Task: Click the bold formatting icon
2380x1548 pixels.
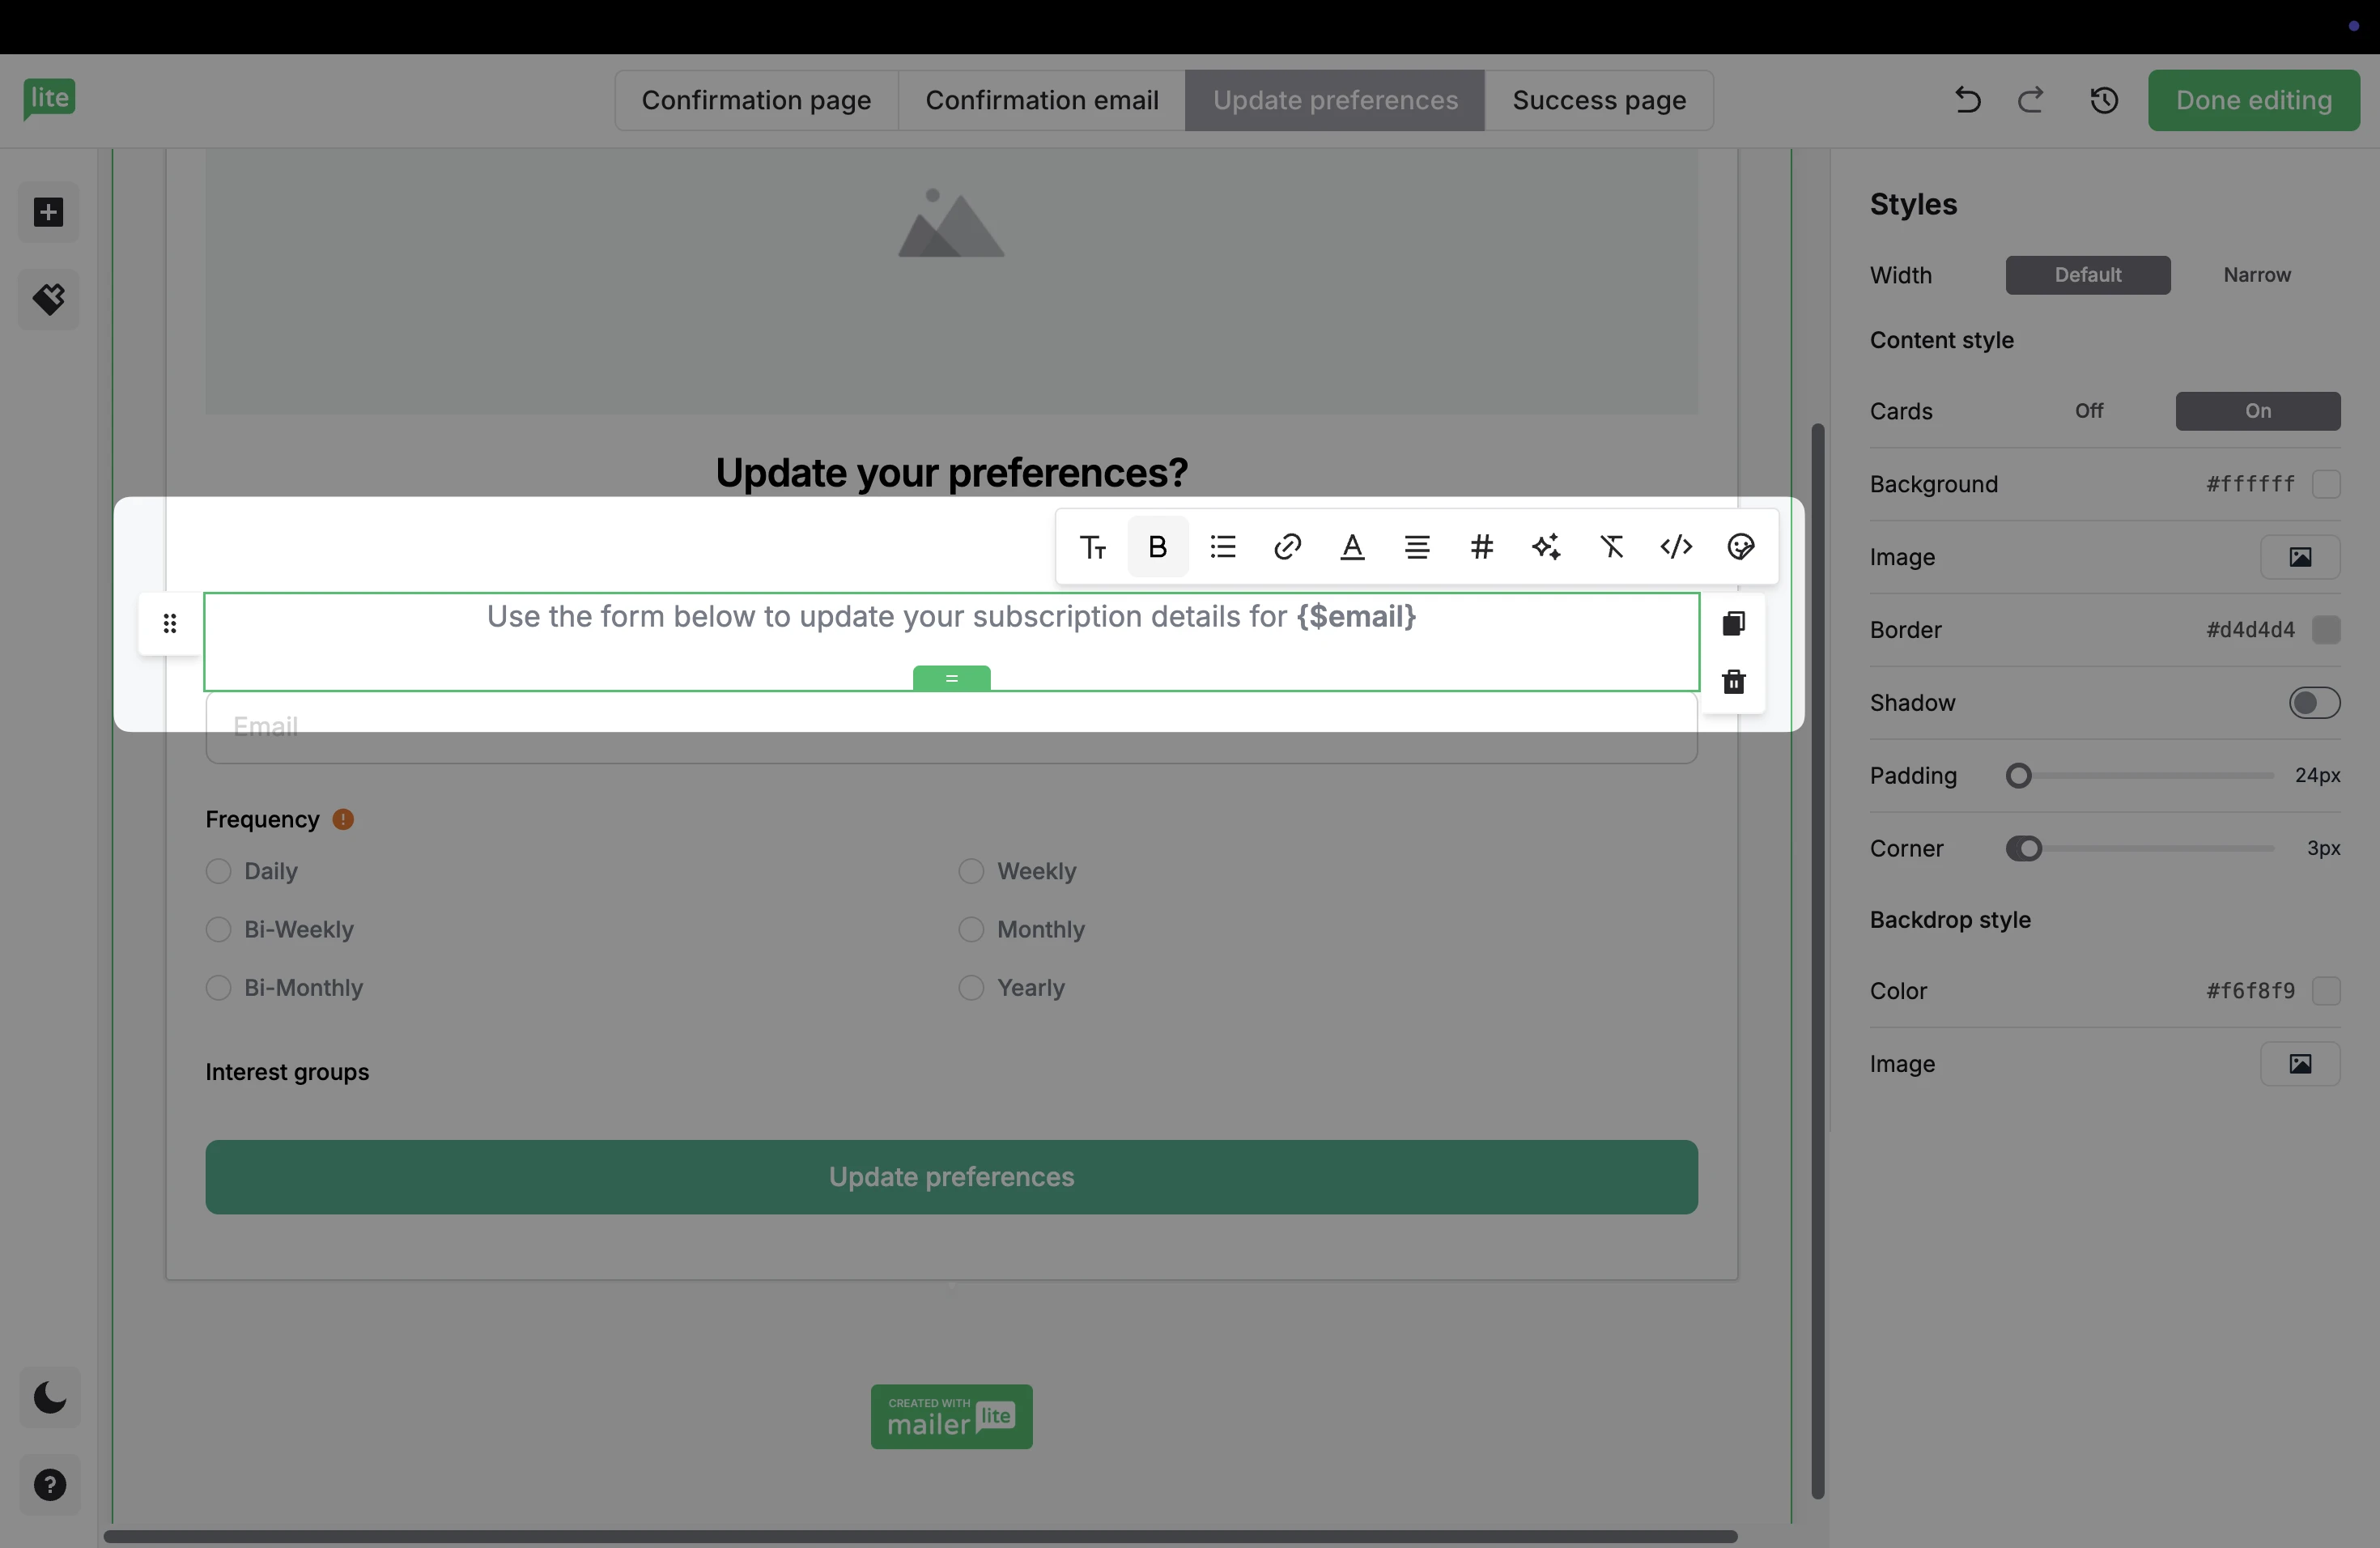Action: (x=1157, y=547)
